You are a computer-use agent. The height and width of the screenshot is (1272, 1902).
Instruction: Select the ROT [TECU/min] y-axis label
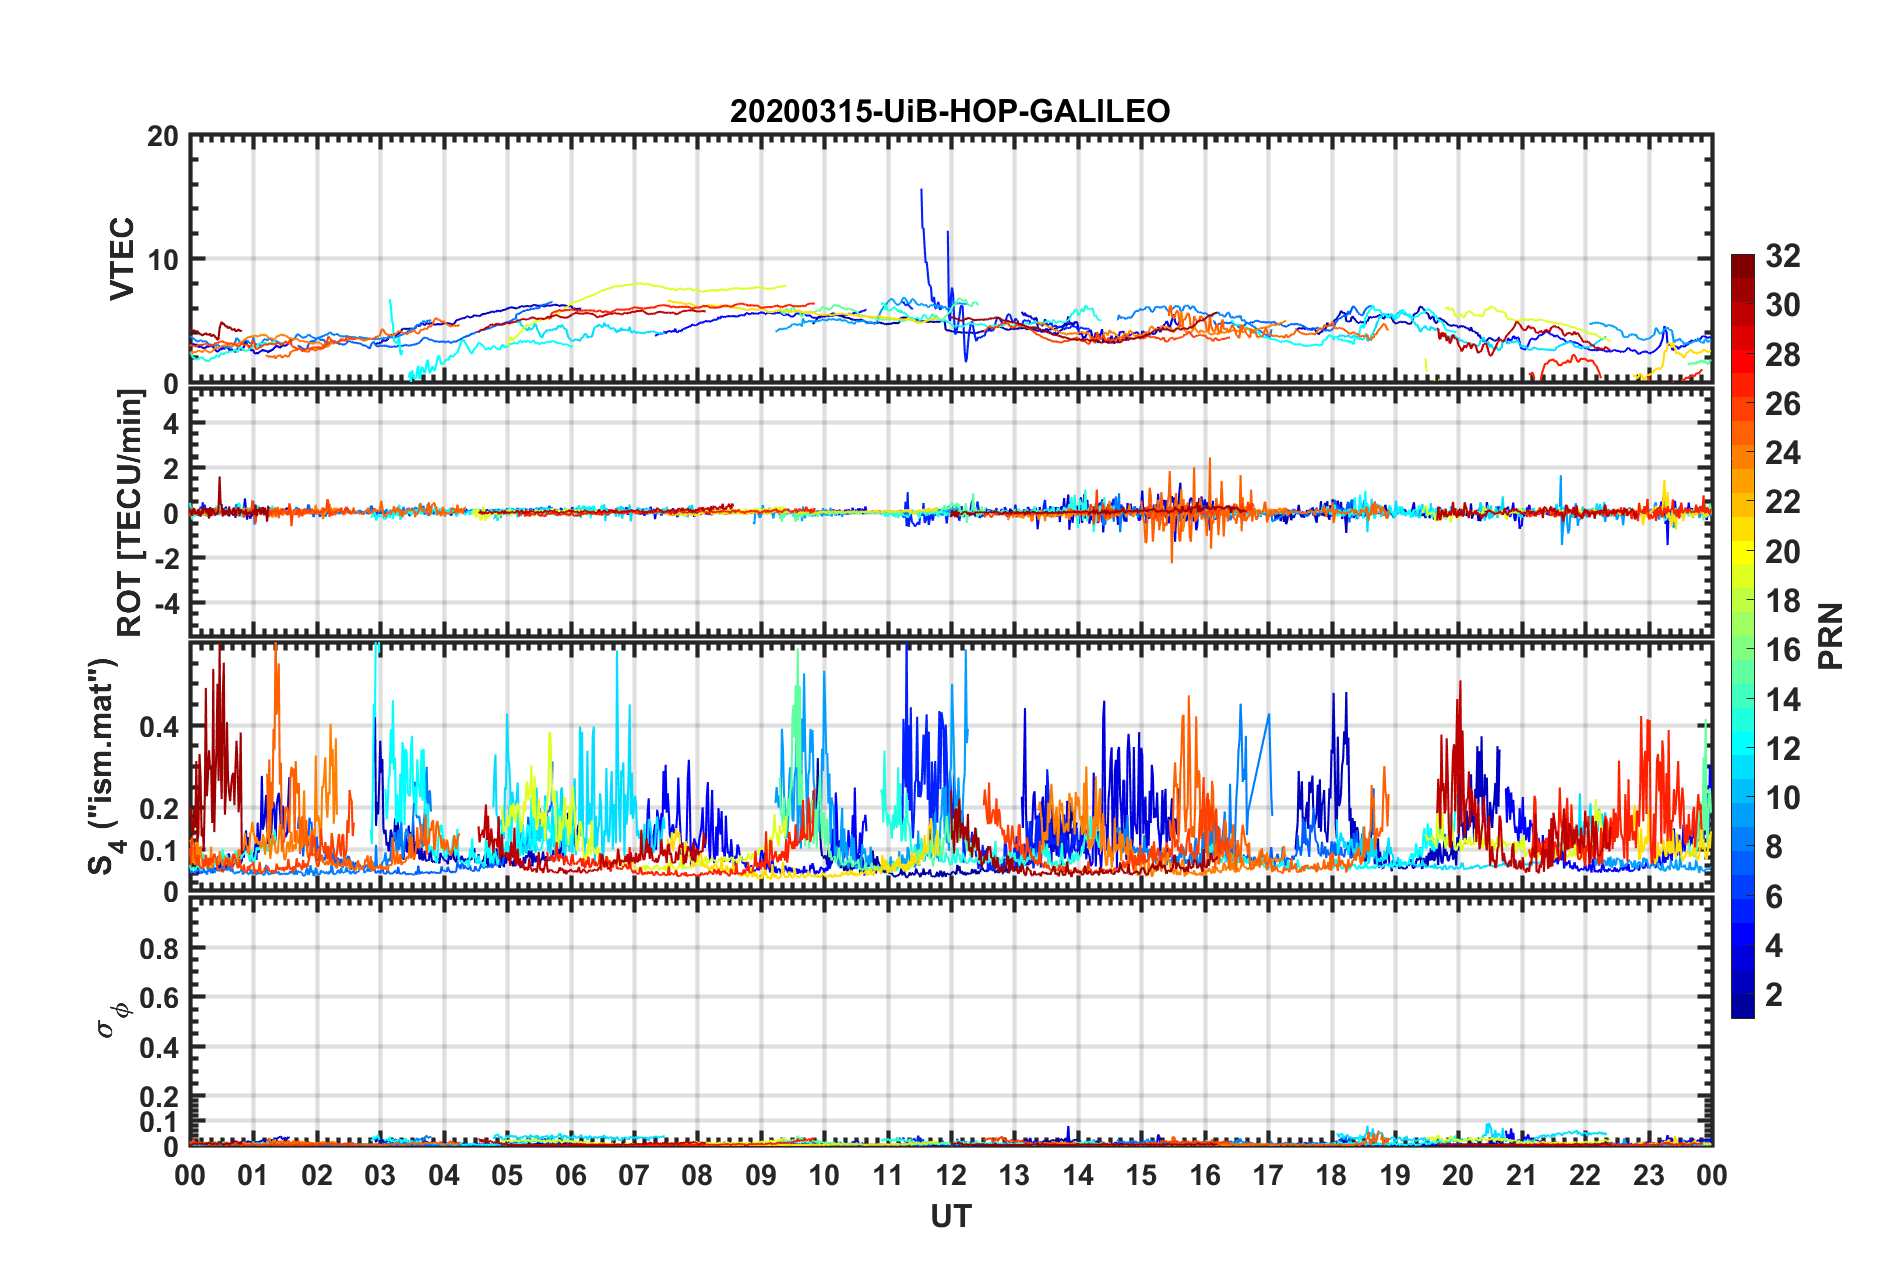(130, 513)
